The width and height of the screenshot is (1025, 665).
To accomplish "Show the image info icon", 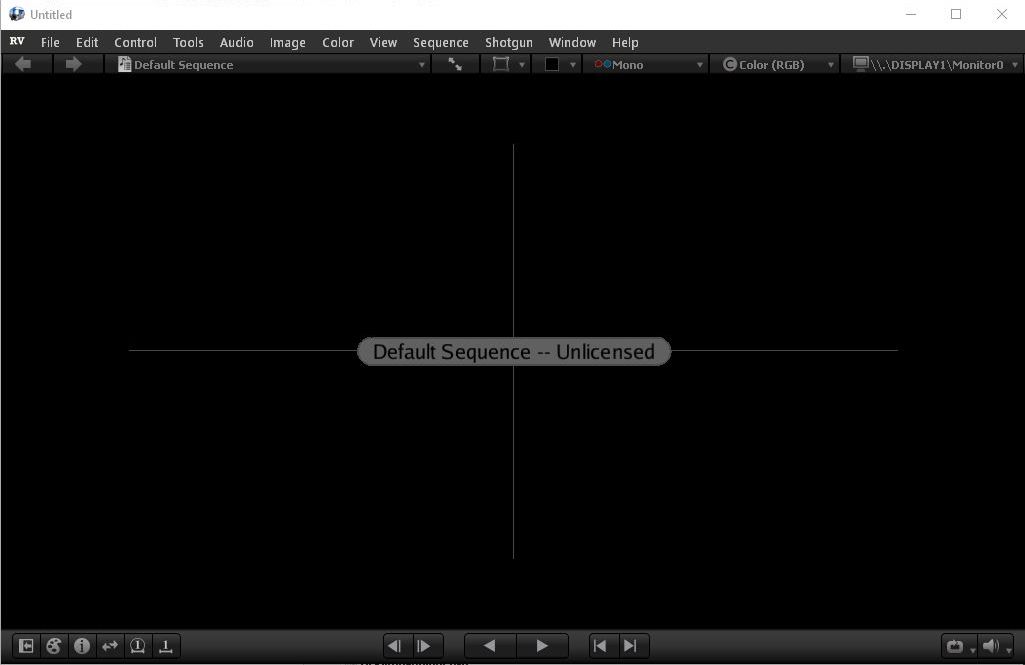I will coord(82,646).
